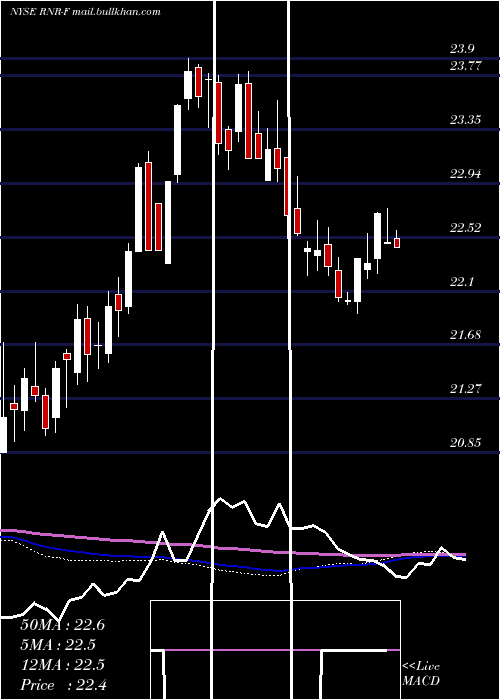Click the 22.94 price axis label

click(x=466, y=174)
